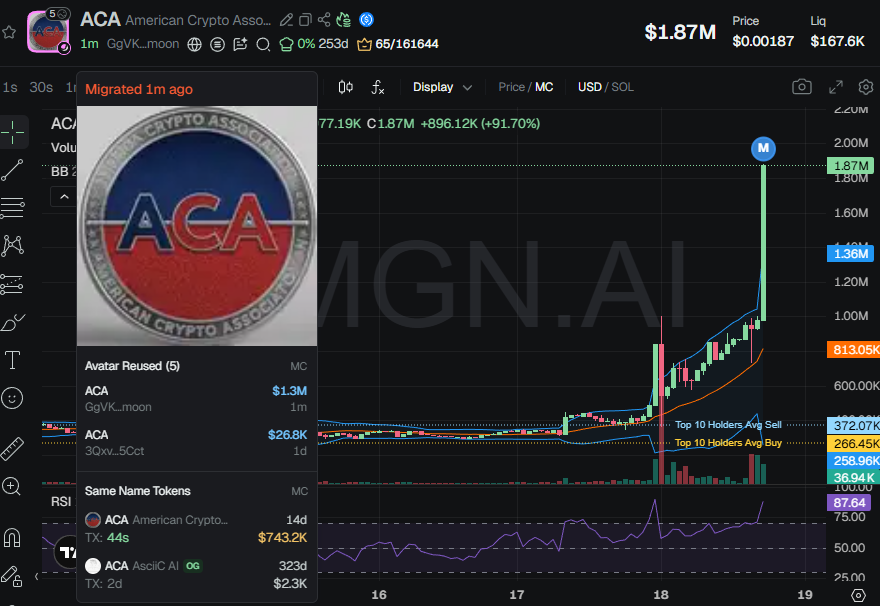Select the ruler measure tool
The image size is (880, 606).
tap(12, 448)
